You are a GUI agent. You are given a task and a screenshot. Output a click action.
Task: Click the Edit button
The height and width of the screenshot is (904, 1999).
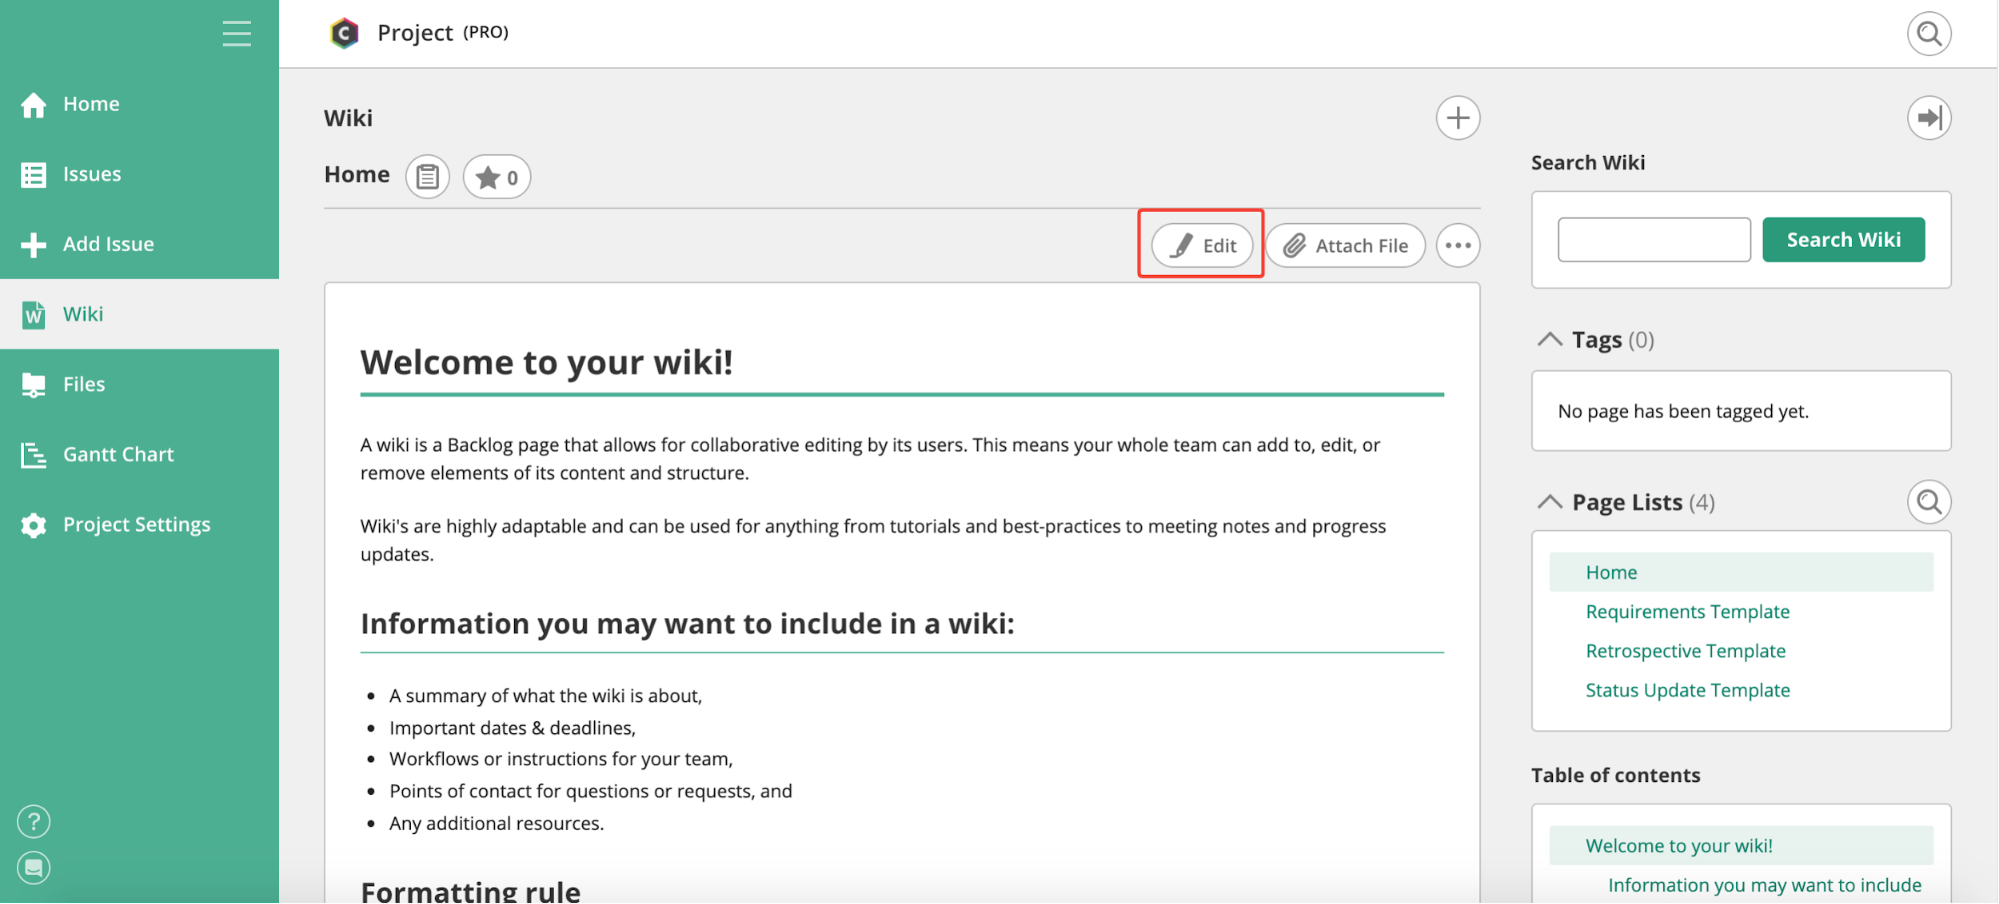coord(1202,246)
